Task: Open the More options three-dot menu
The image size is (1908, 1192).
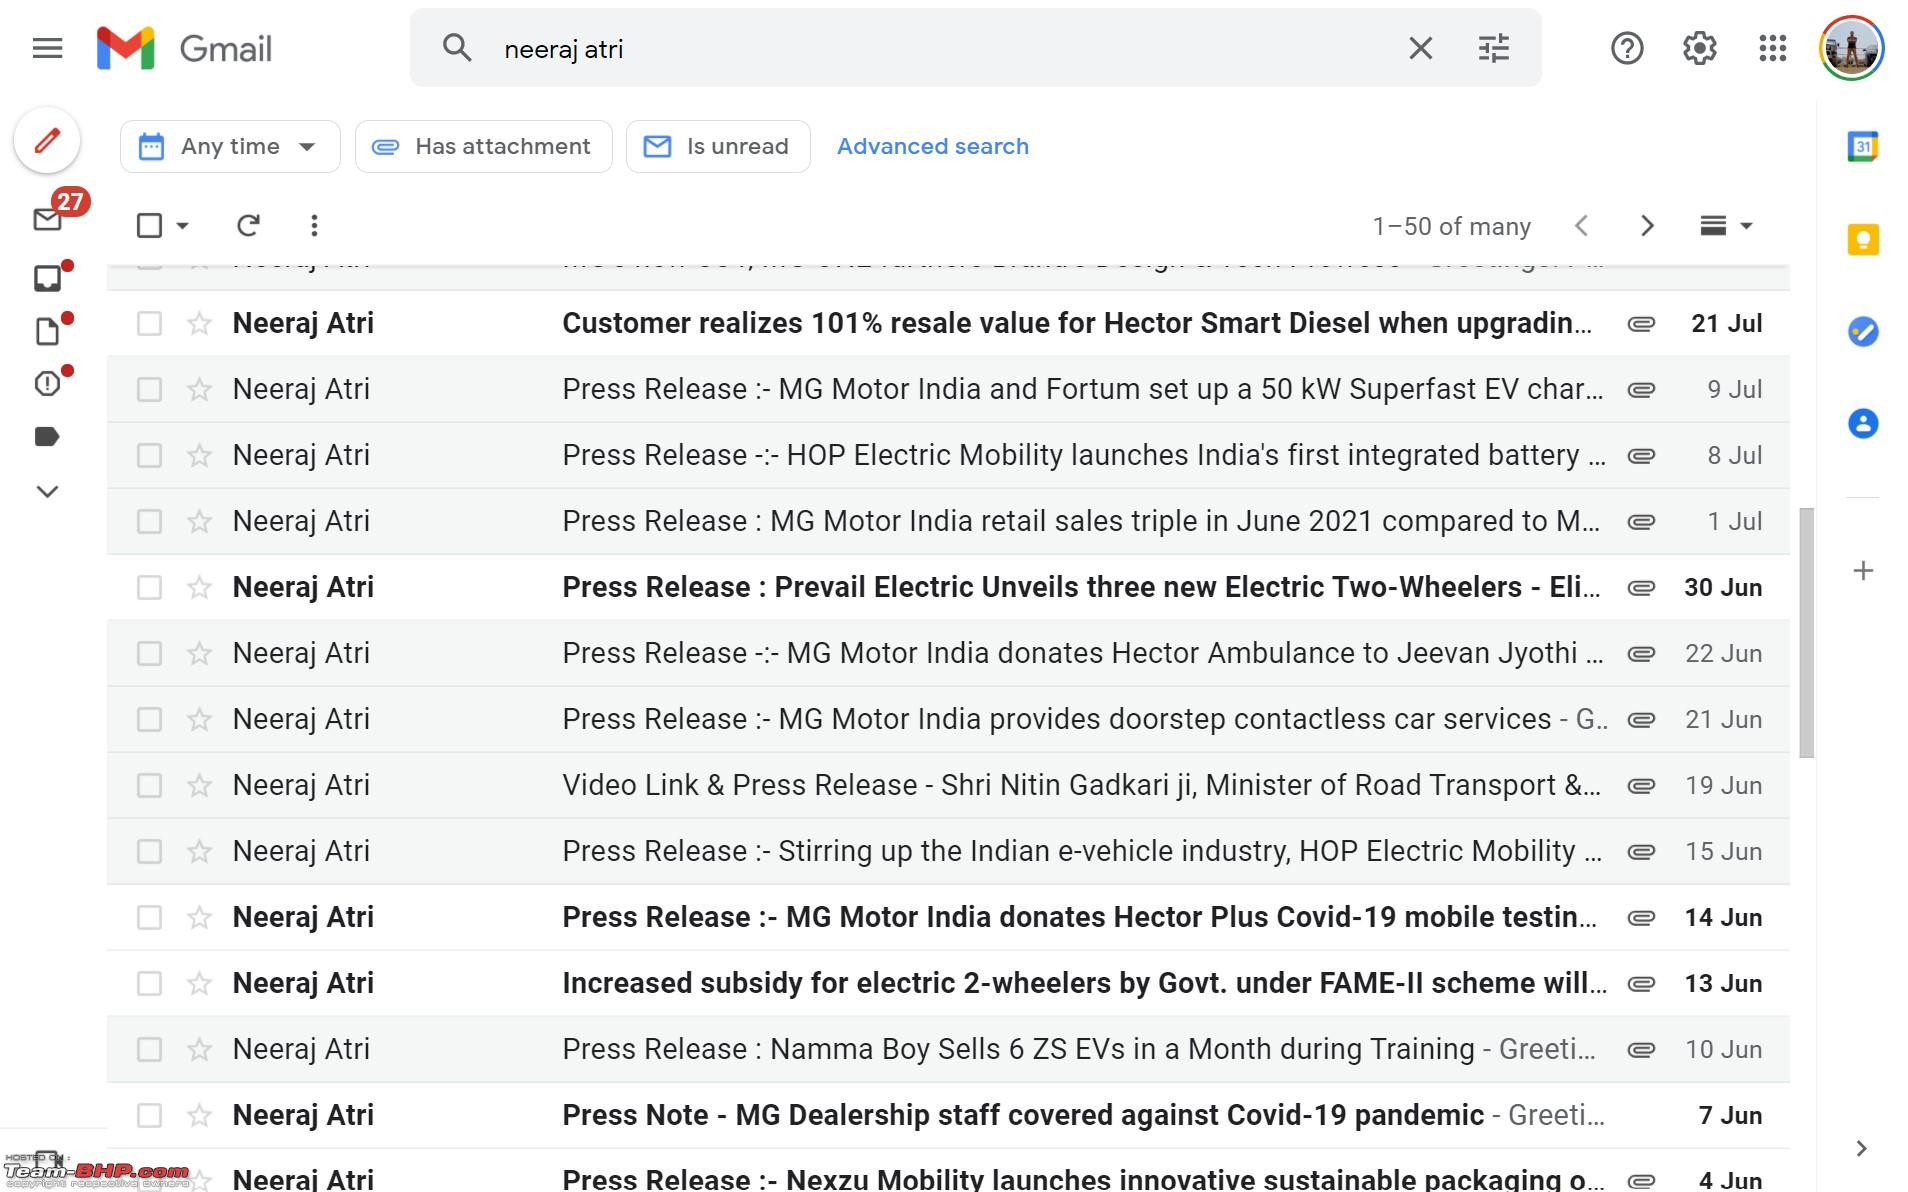Action: pyautogui.click(x=314, y=226)
